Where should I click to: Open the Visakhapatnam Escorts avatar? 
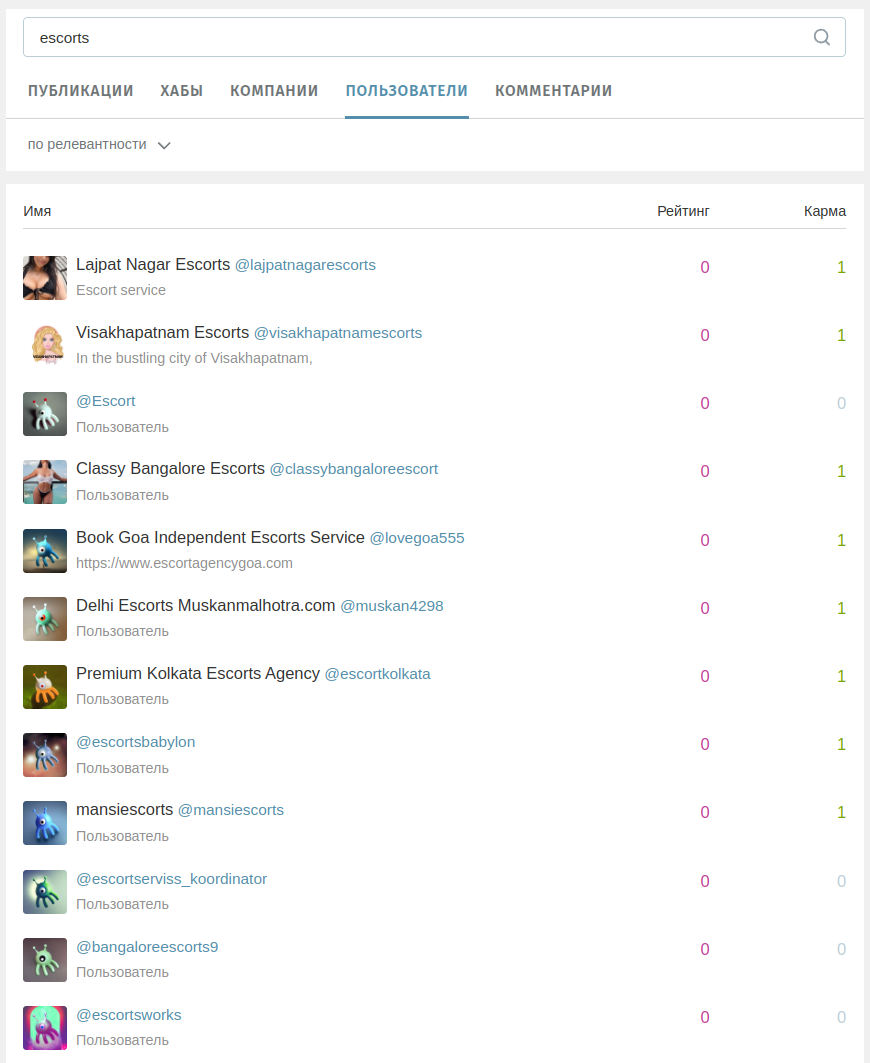[x=45, y=346]
